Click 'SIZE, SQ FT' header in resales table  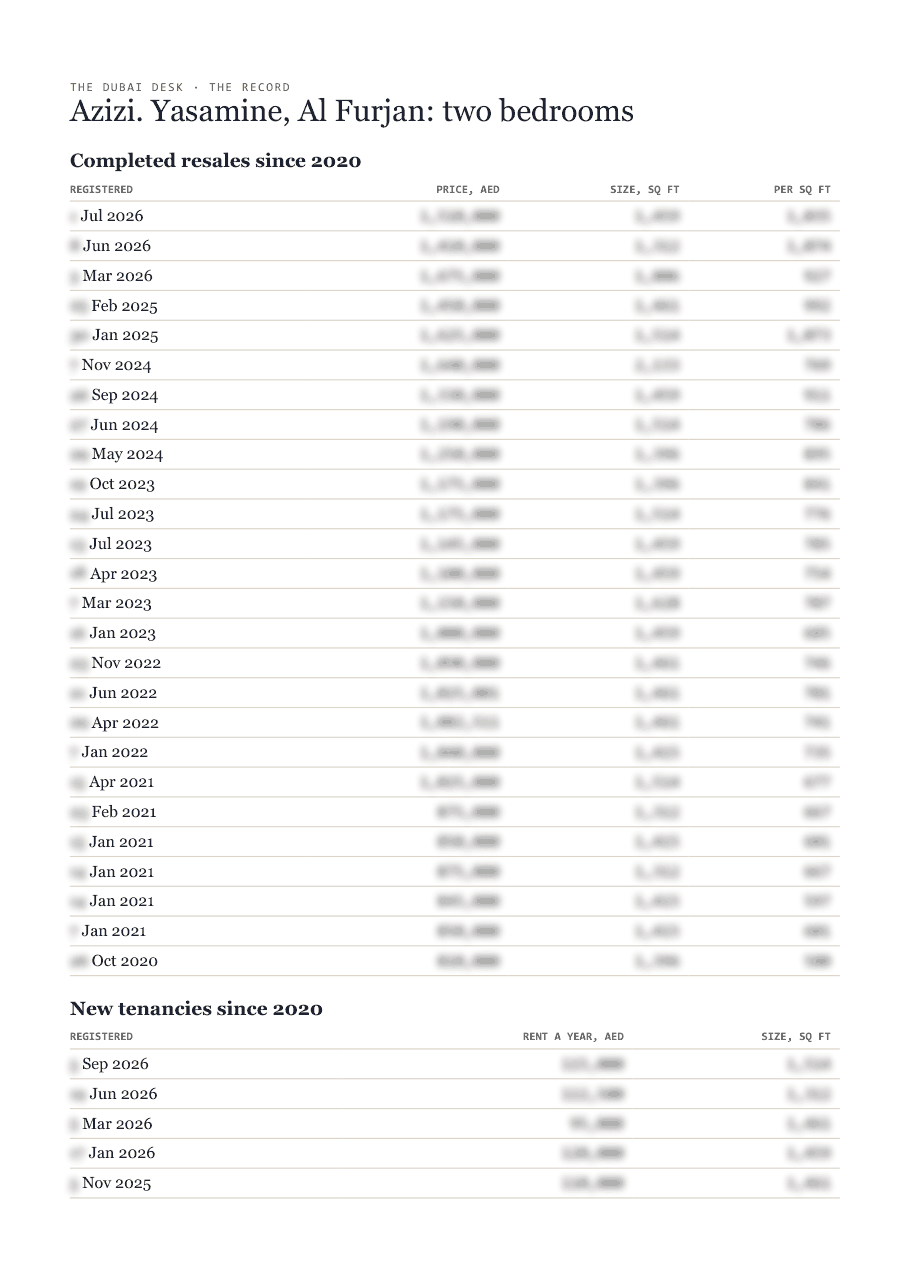(645, 189)
